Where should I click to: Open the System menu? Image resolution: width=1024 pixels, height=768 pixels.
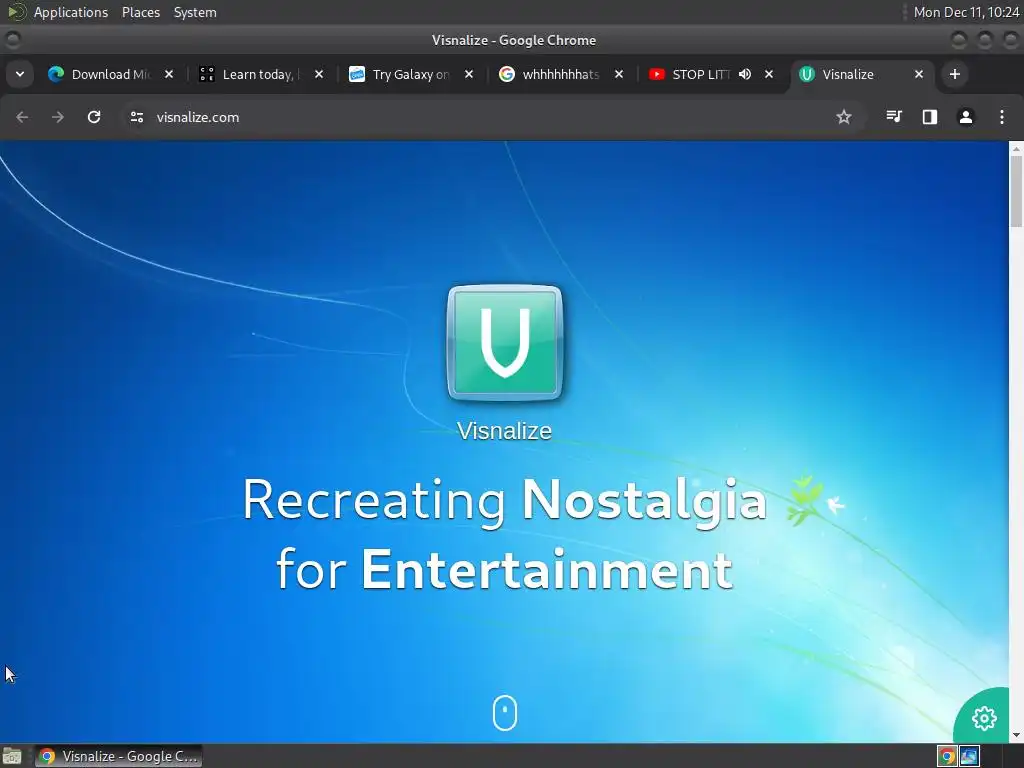pos(195,12)
